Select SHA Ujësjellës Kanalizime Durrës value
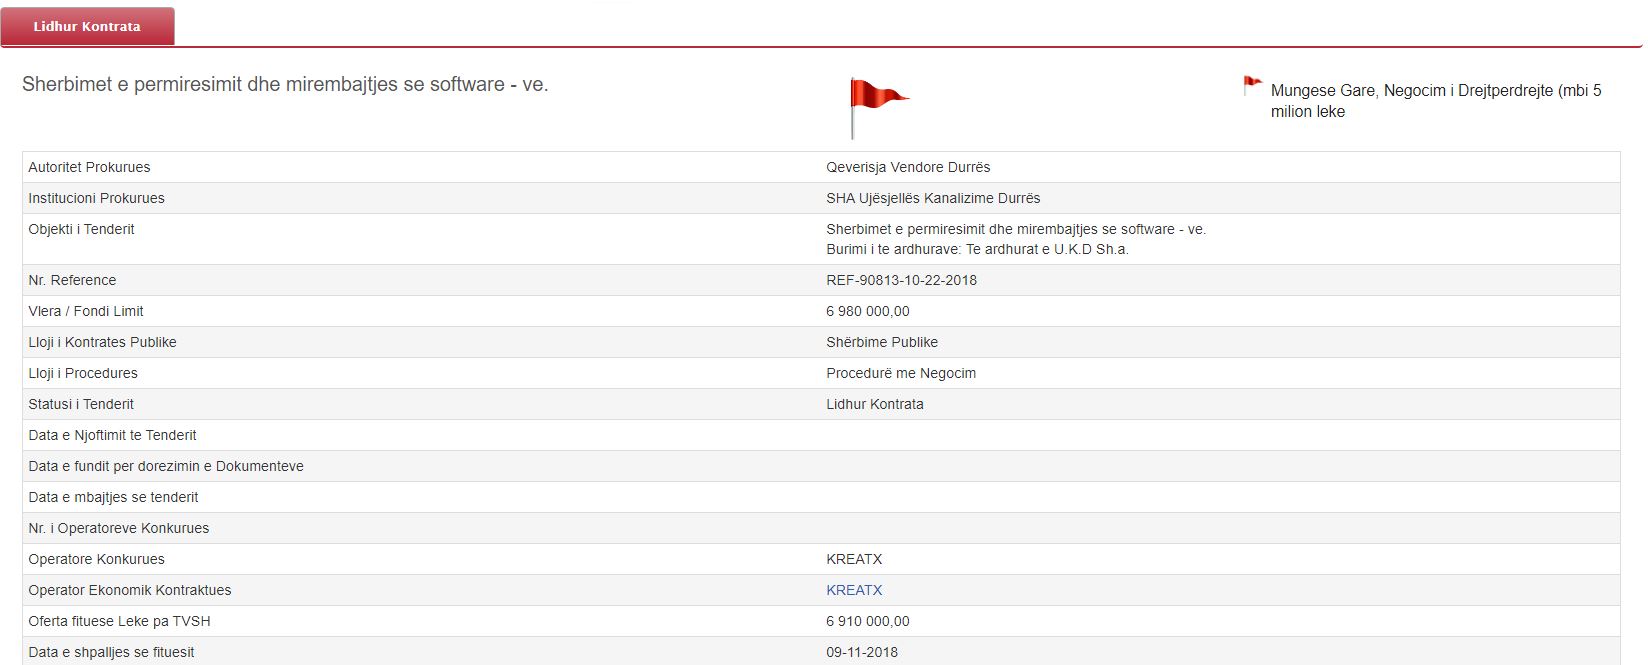Screen dimensions: 1648x665 933,198
